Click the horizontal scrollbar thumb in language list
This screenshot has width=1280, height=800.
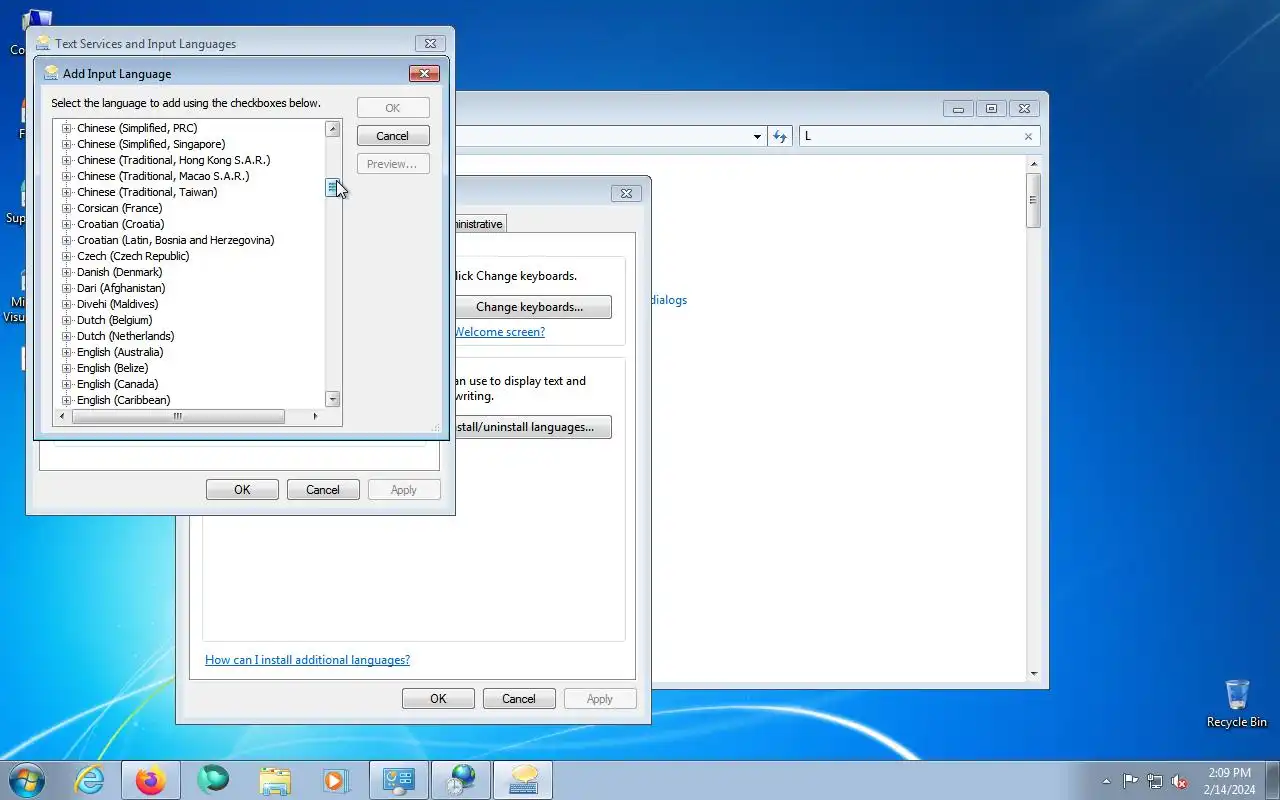coord(178,416)
